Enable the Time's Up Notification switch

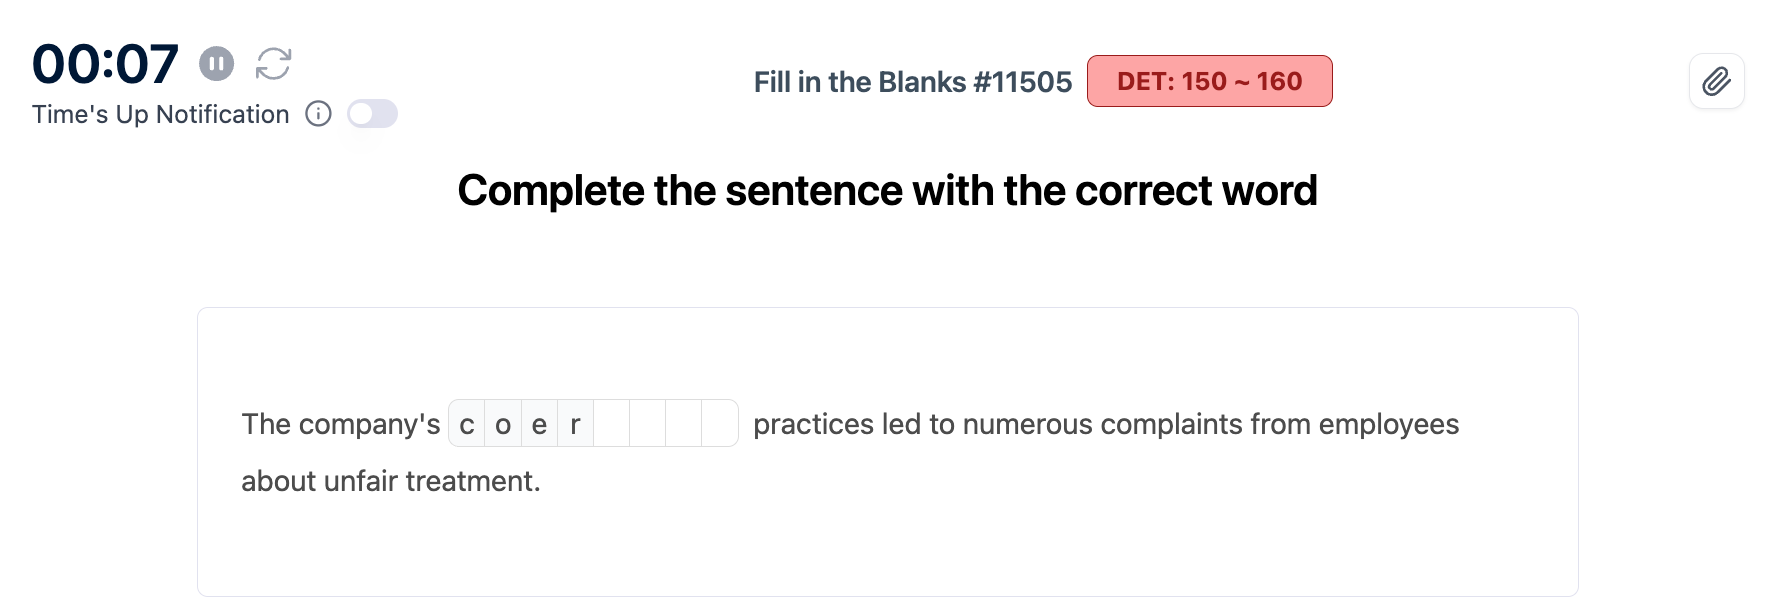(x=372, y=114)
